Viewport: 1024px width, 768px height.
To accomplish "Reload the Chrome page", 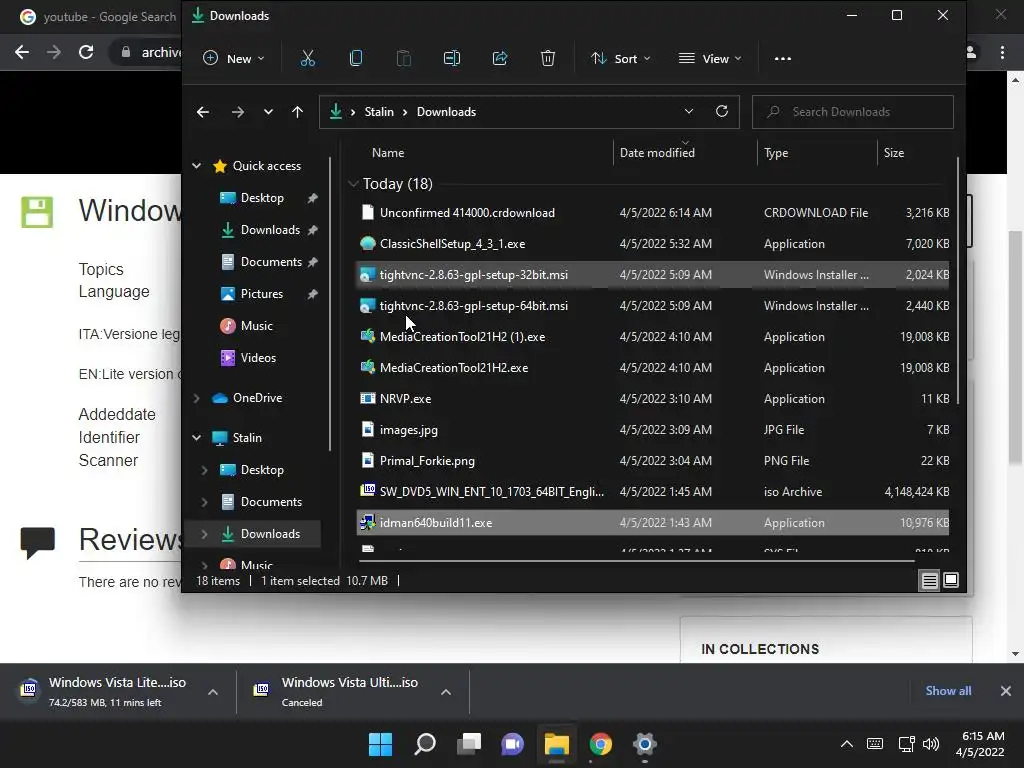I will 86,52.
